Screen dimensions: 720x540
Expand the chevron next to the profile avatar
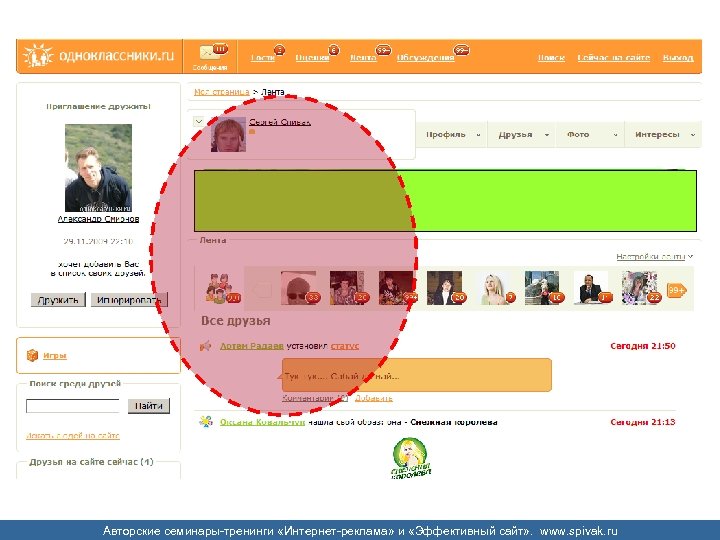pos(199,122)
